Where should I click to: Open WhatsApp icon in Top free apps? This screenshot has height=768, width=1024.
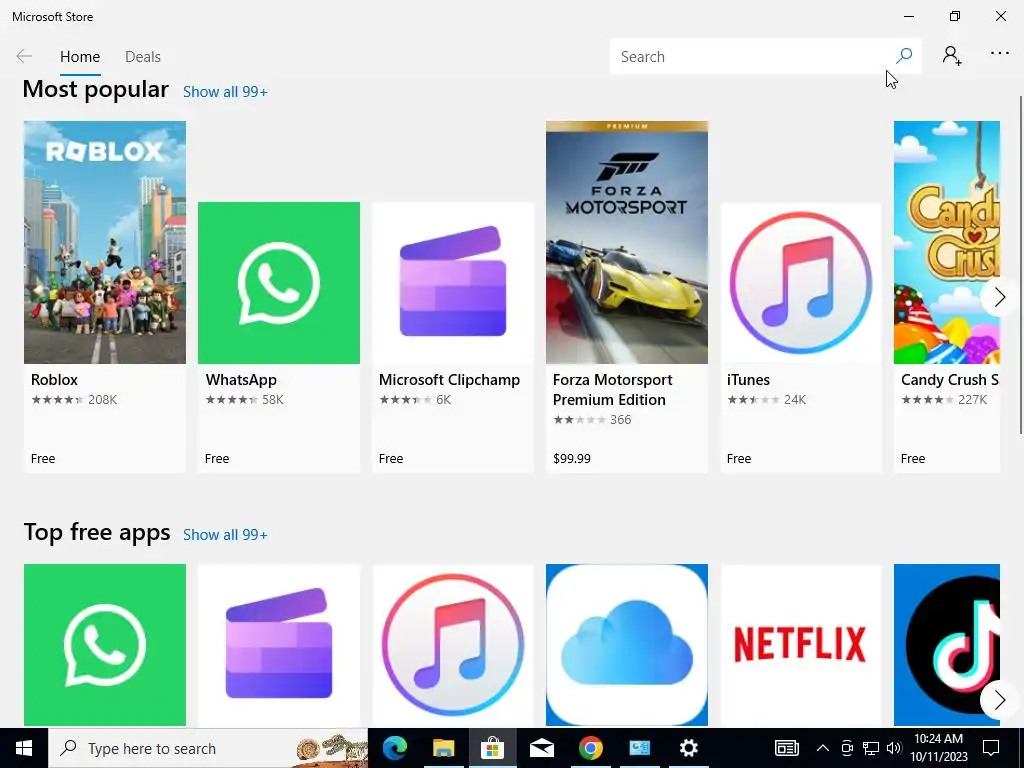tap(104, 645)
